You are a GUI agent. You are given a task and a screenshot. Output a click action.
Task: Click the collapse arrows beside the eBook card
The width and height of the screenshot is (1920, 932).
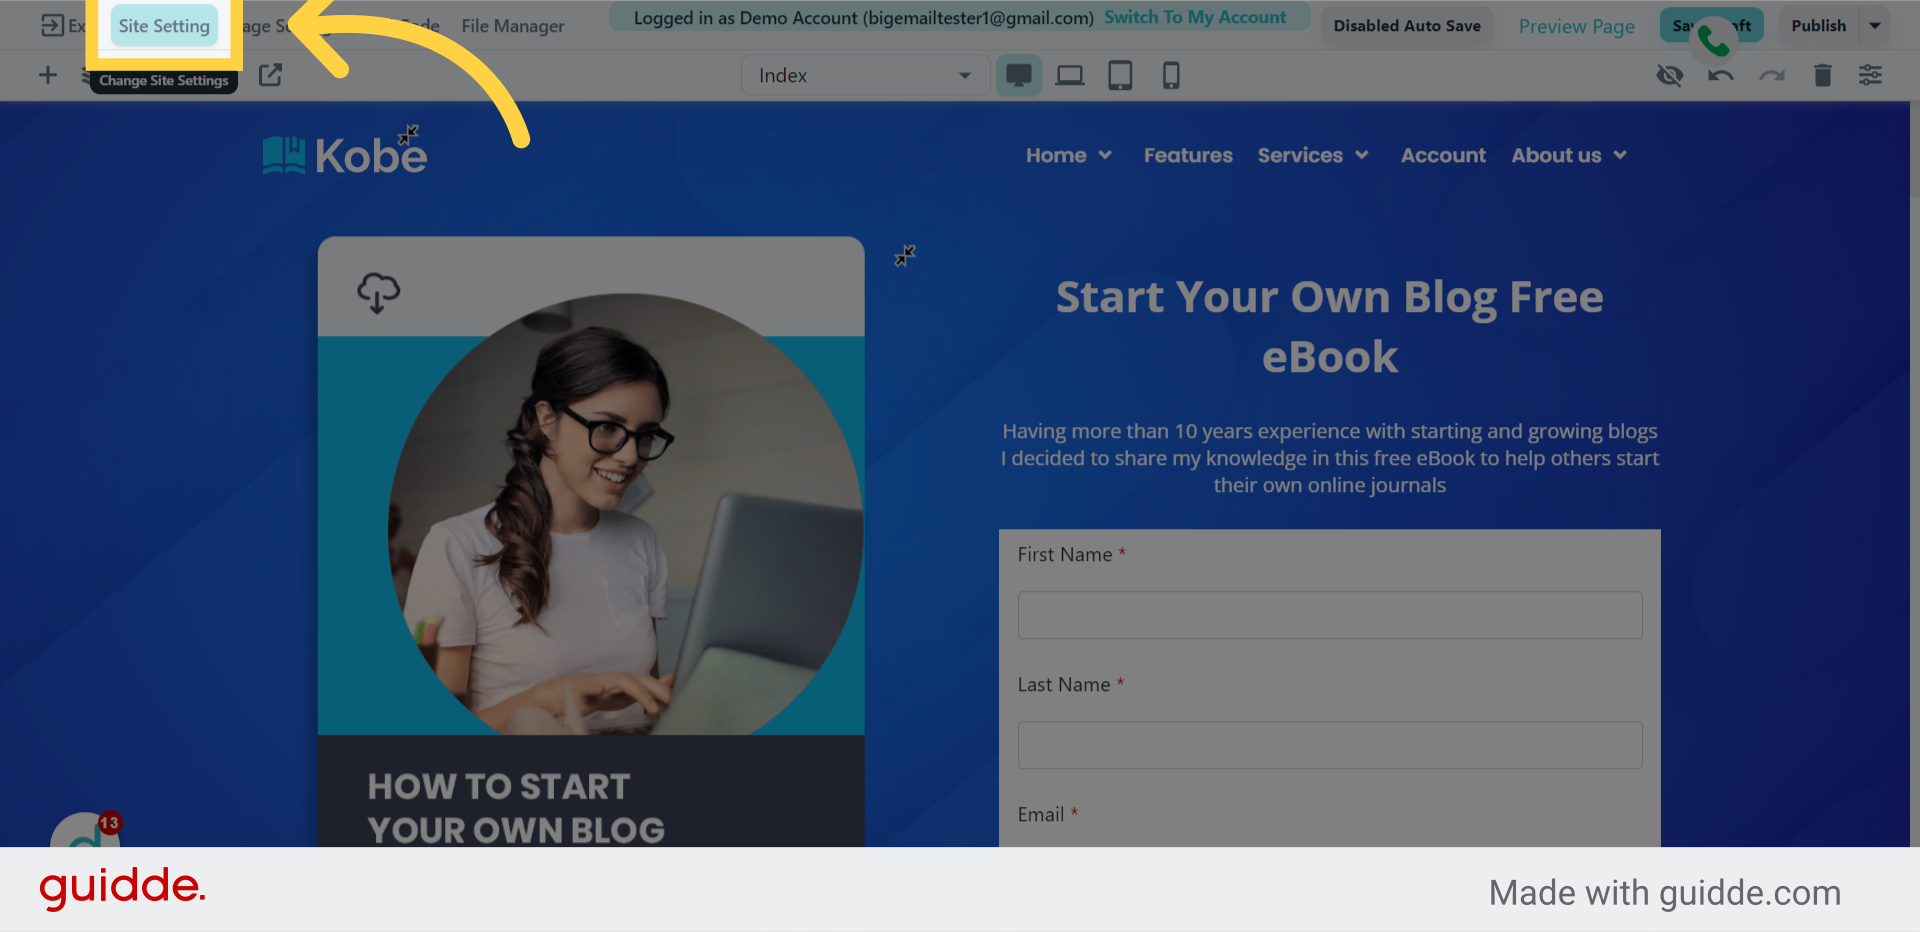[x=905, y=256]
